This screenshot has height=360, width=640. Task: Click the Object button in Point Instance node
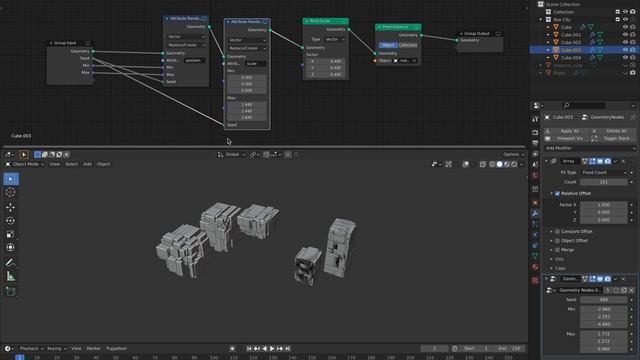pos(388,45)
